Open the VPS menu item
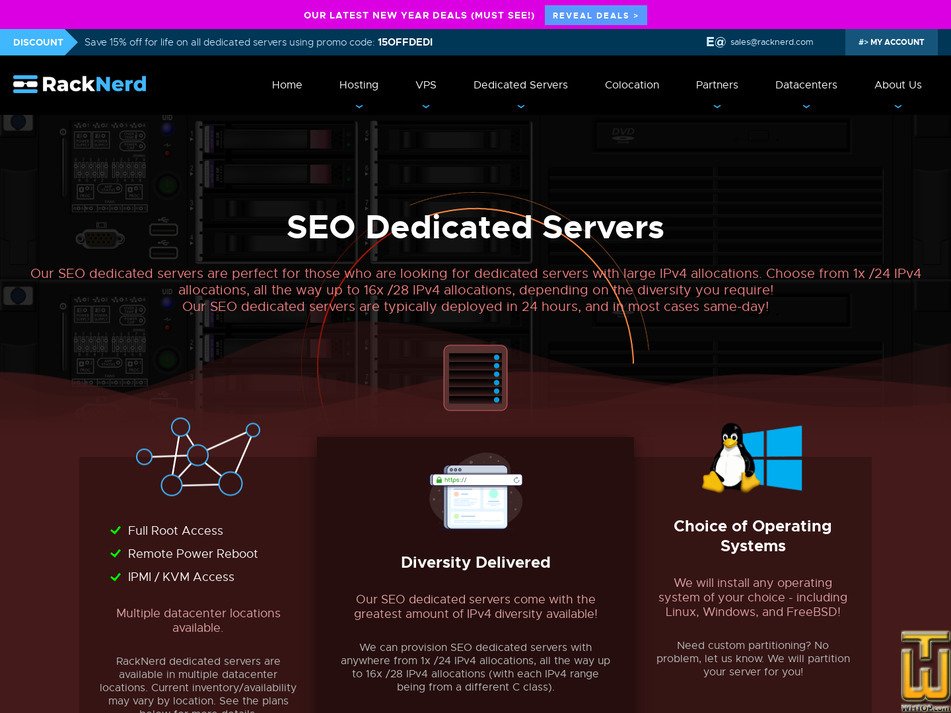The height and width of the screenshot is (713, 951). [426, 85]
